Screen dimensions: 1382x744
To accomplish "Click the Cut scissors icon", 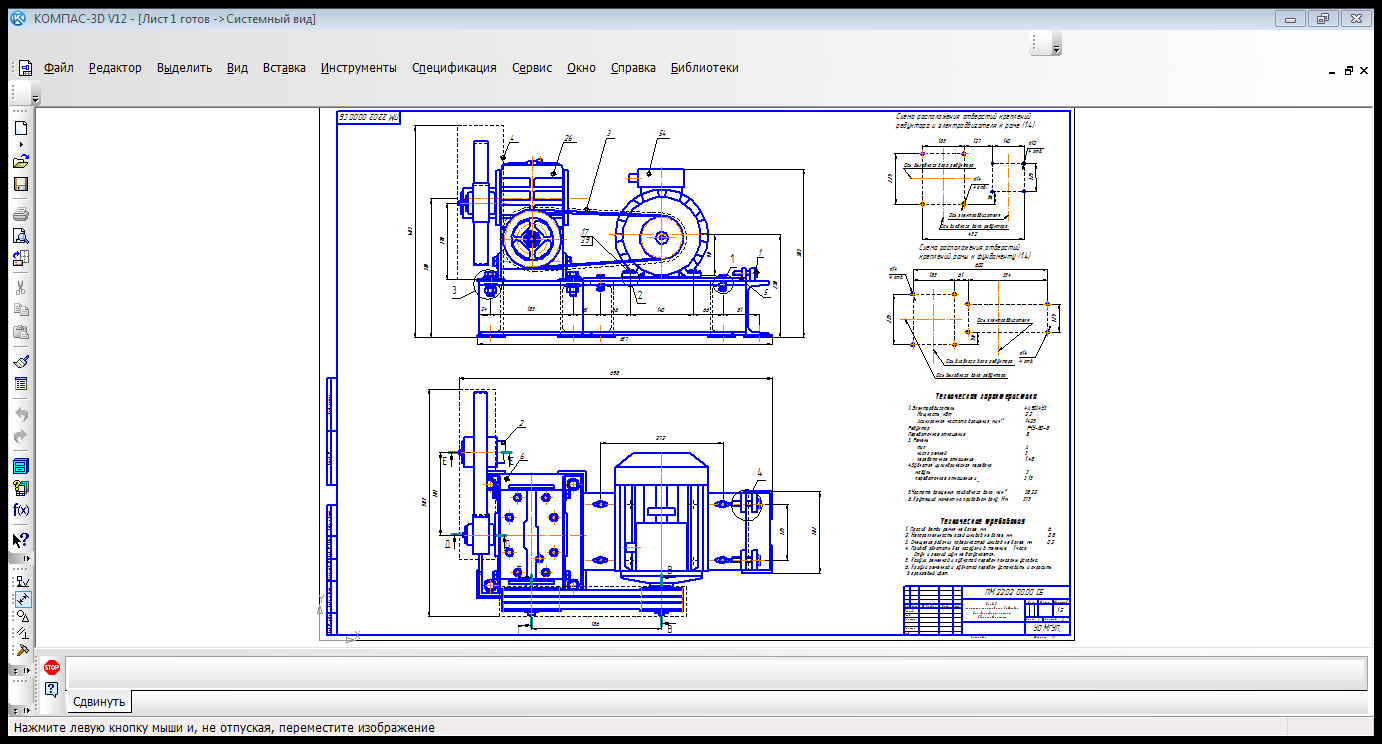I will coord(21,287).
